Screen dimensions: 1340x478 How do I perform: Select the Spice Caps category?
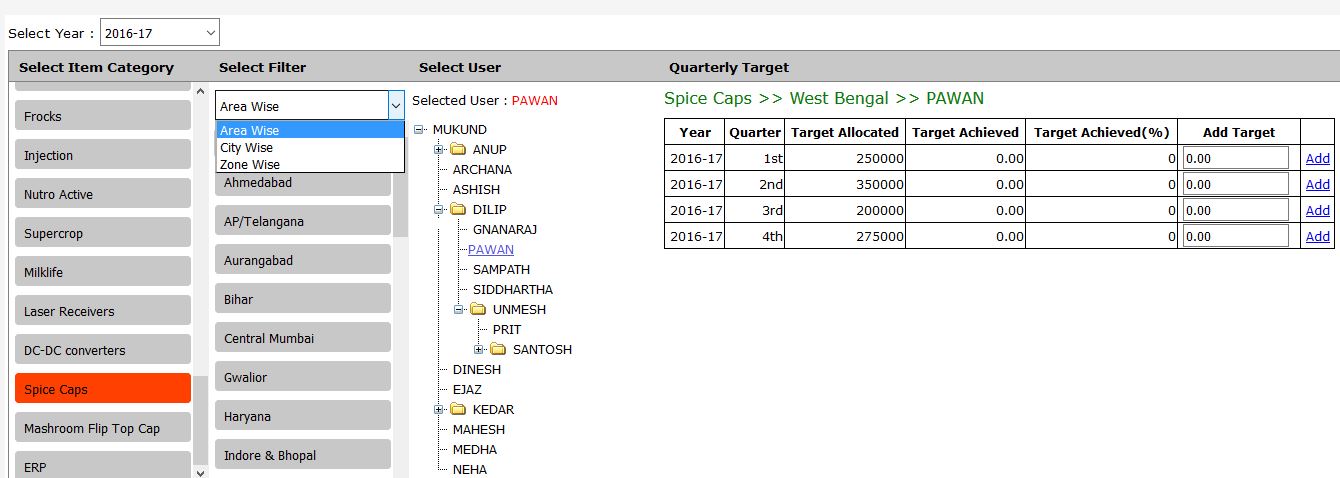coord(102,389)
